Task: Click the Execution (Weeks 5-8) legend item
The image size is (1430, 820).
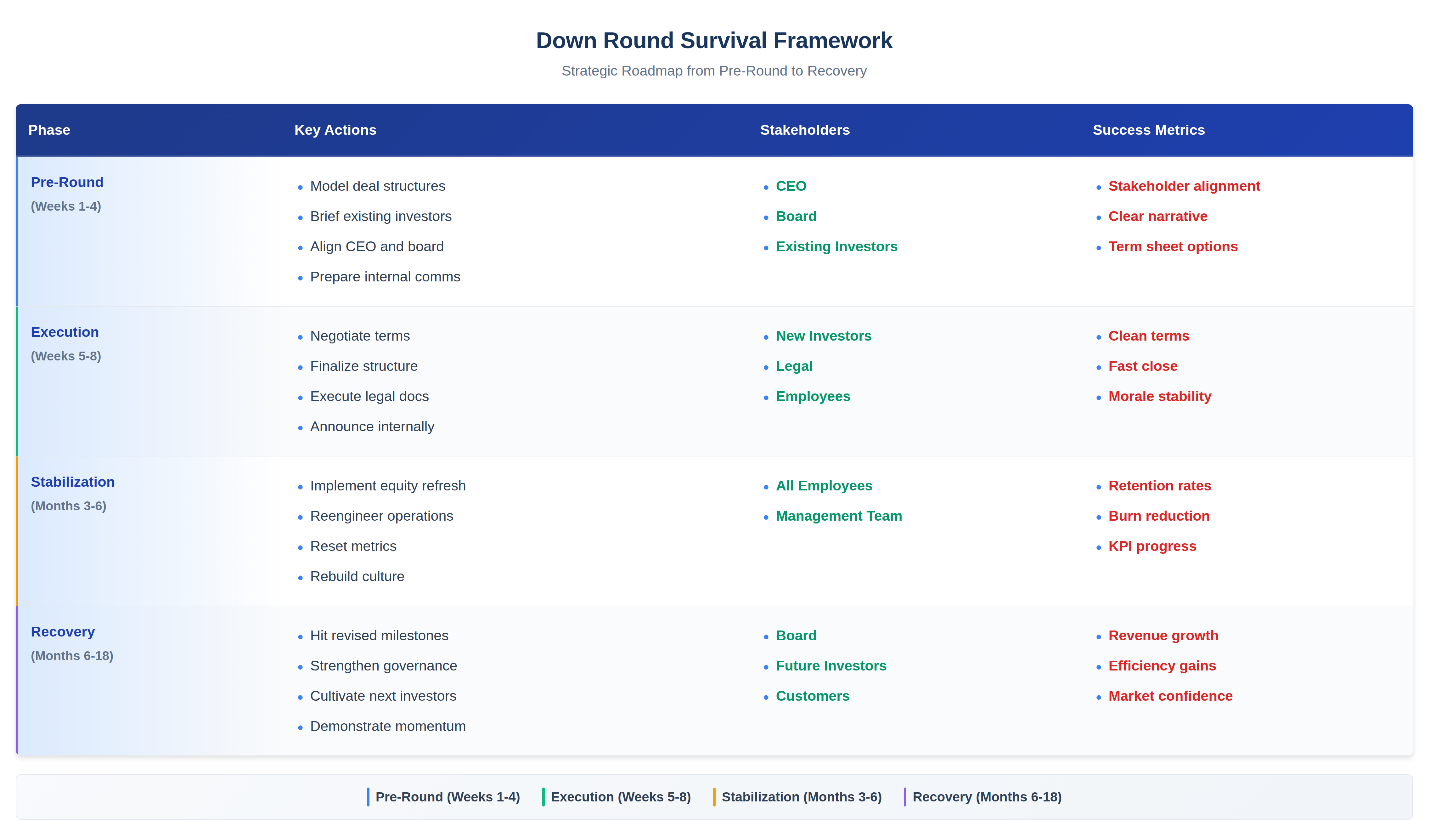Action: coord(619,797)
